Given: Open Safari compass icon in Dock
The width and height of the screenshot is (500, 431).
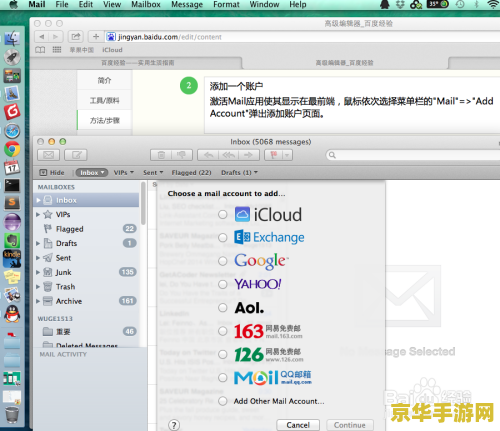Looking at the screenshot, I should [12, 131].
